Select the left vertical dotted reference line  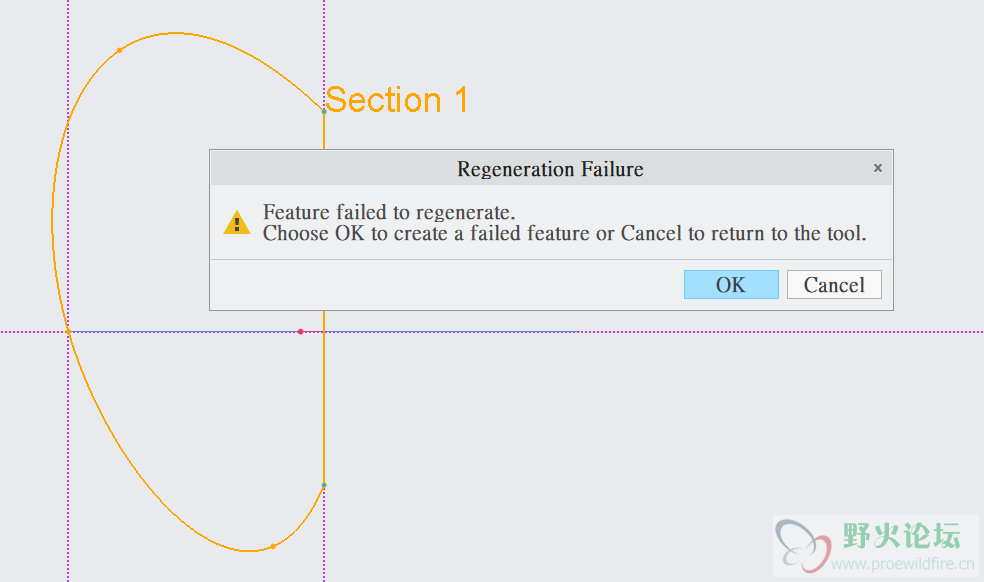pyautogui.click(x=68, y=439)
